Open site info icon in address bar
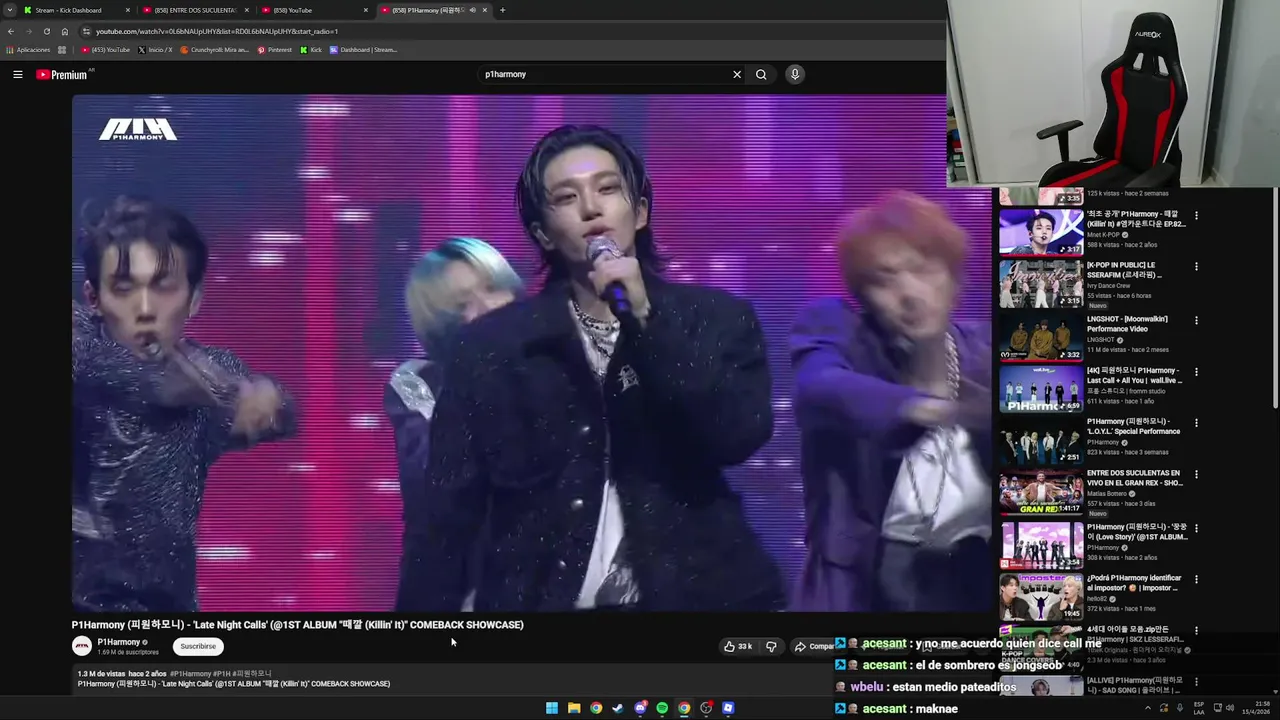The width and height of the screenshot is (1280, 720). tap(87, 31)
